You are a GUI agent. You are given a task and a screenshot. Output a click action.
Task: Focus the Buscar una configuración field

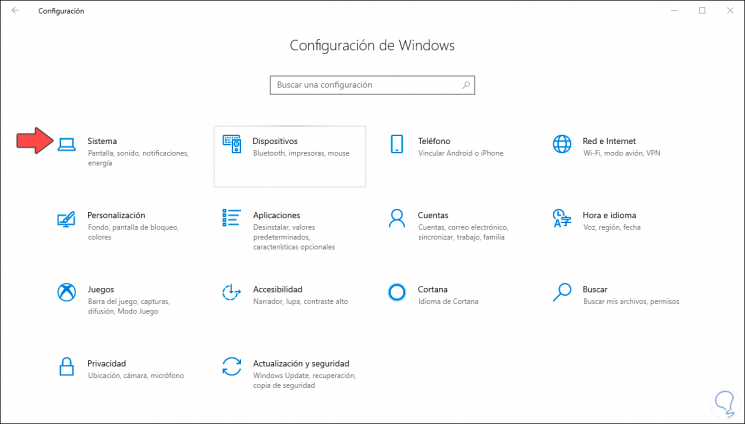coord(365,85)
